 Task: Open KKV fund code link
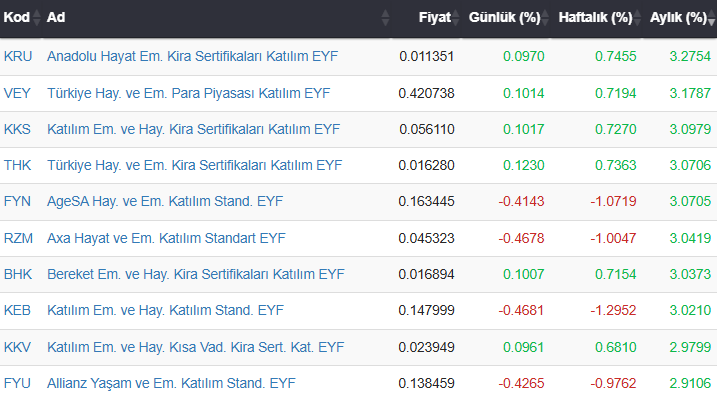point(17,347)
